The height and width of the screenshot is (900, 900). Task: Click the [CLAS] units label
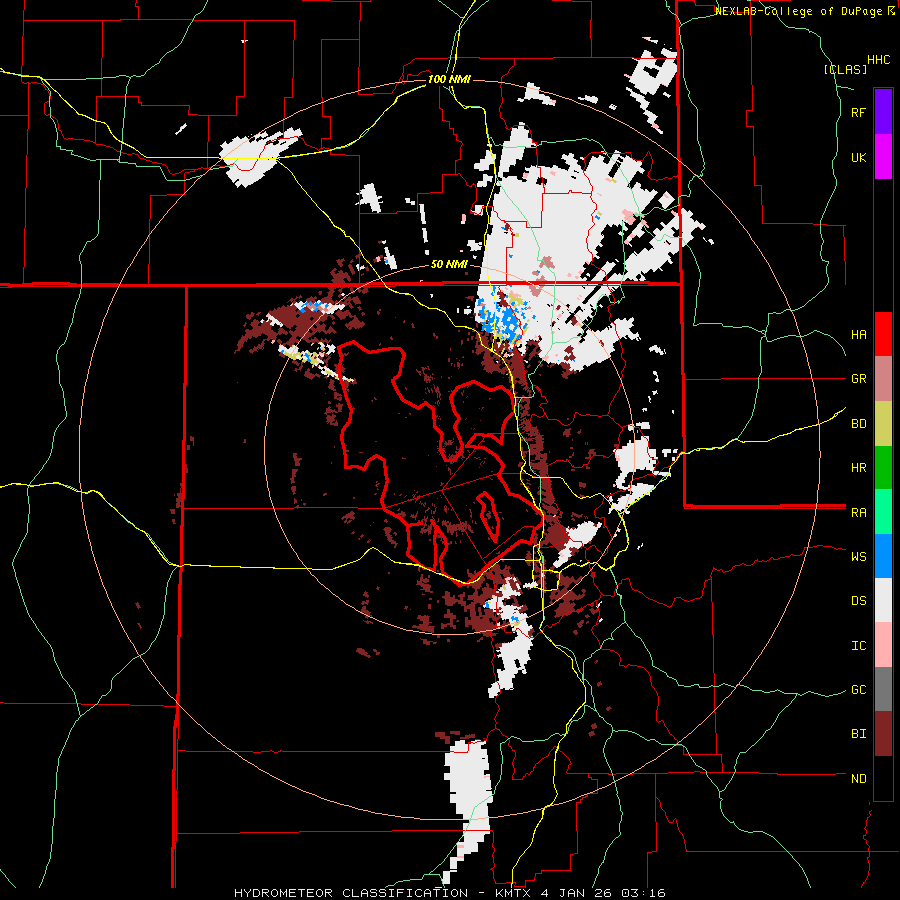point(845,69)
